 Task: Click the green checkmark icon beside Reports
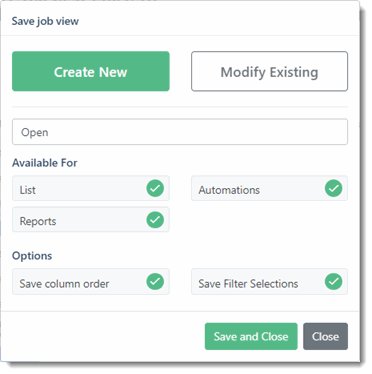click(155, 220)
